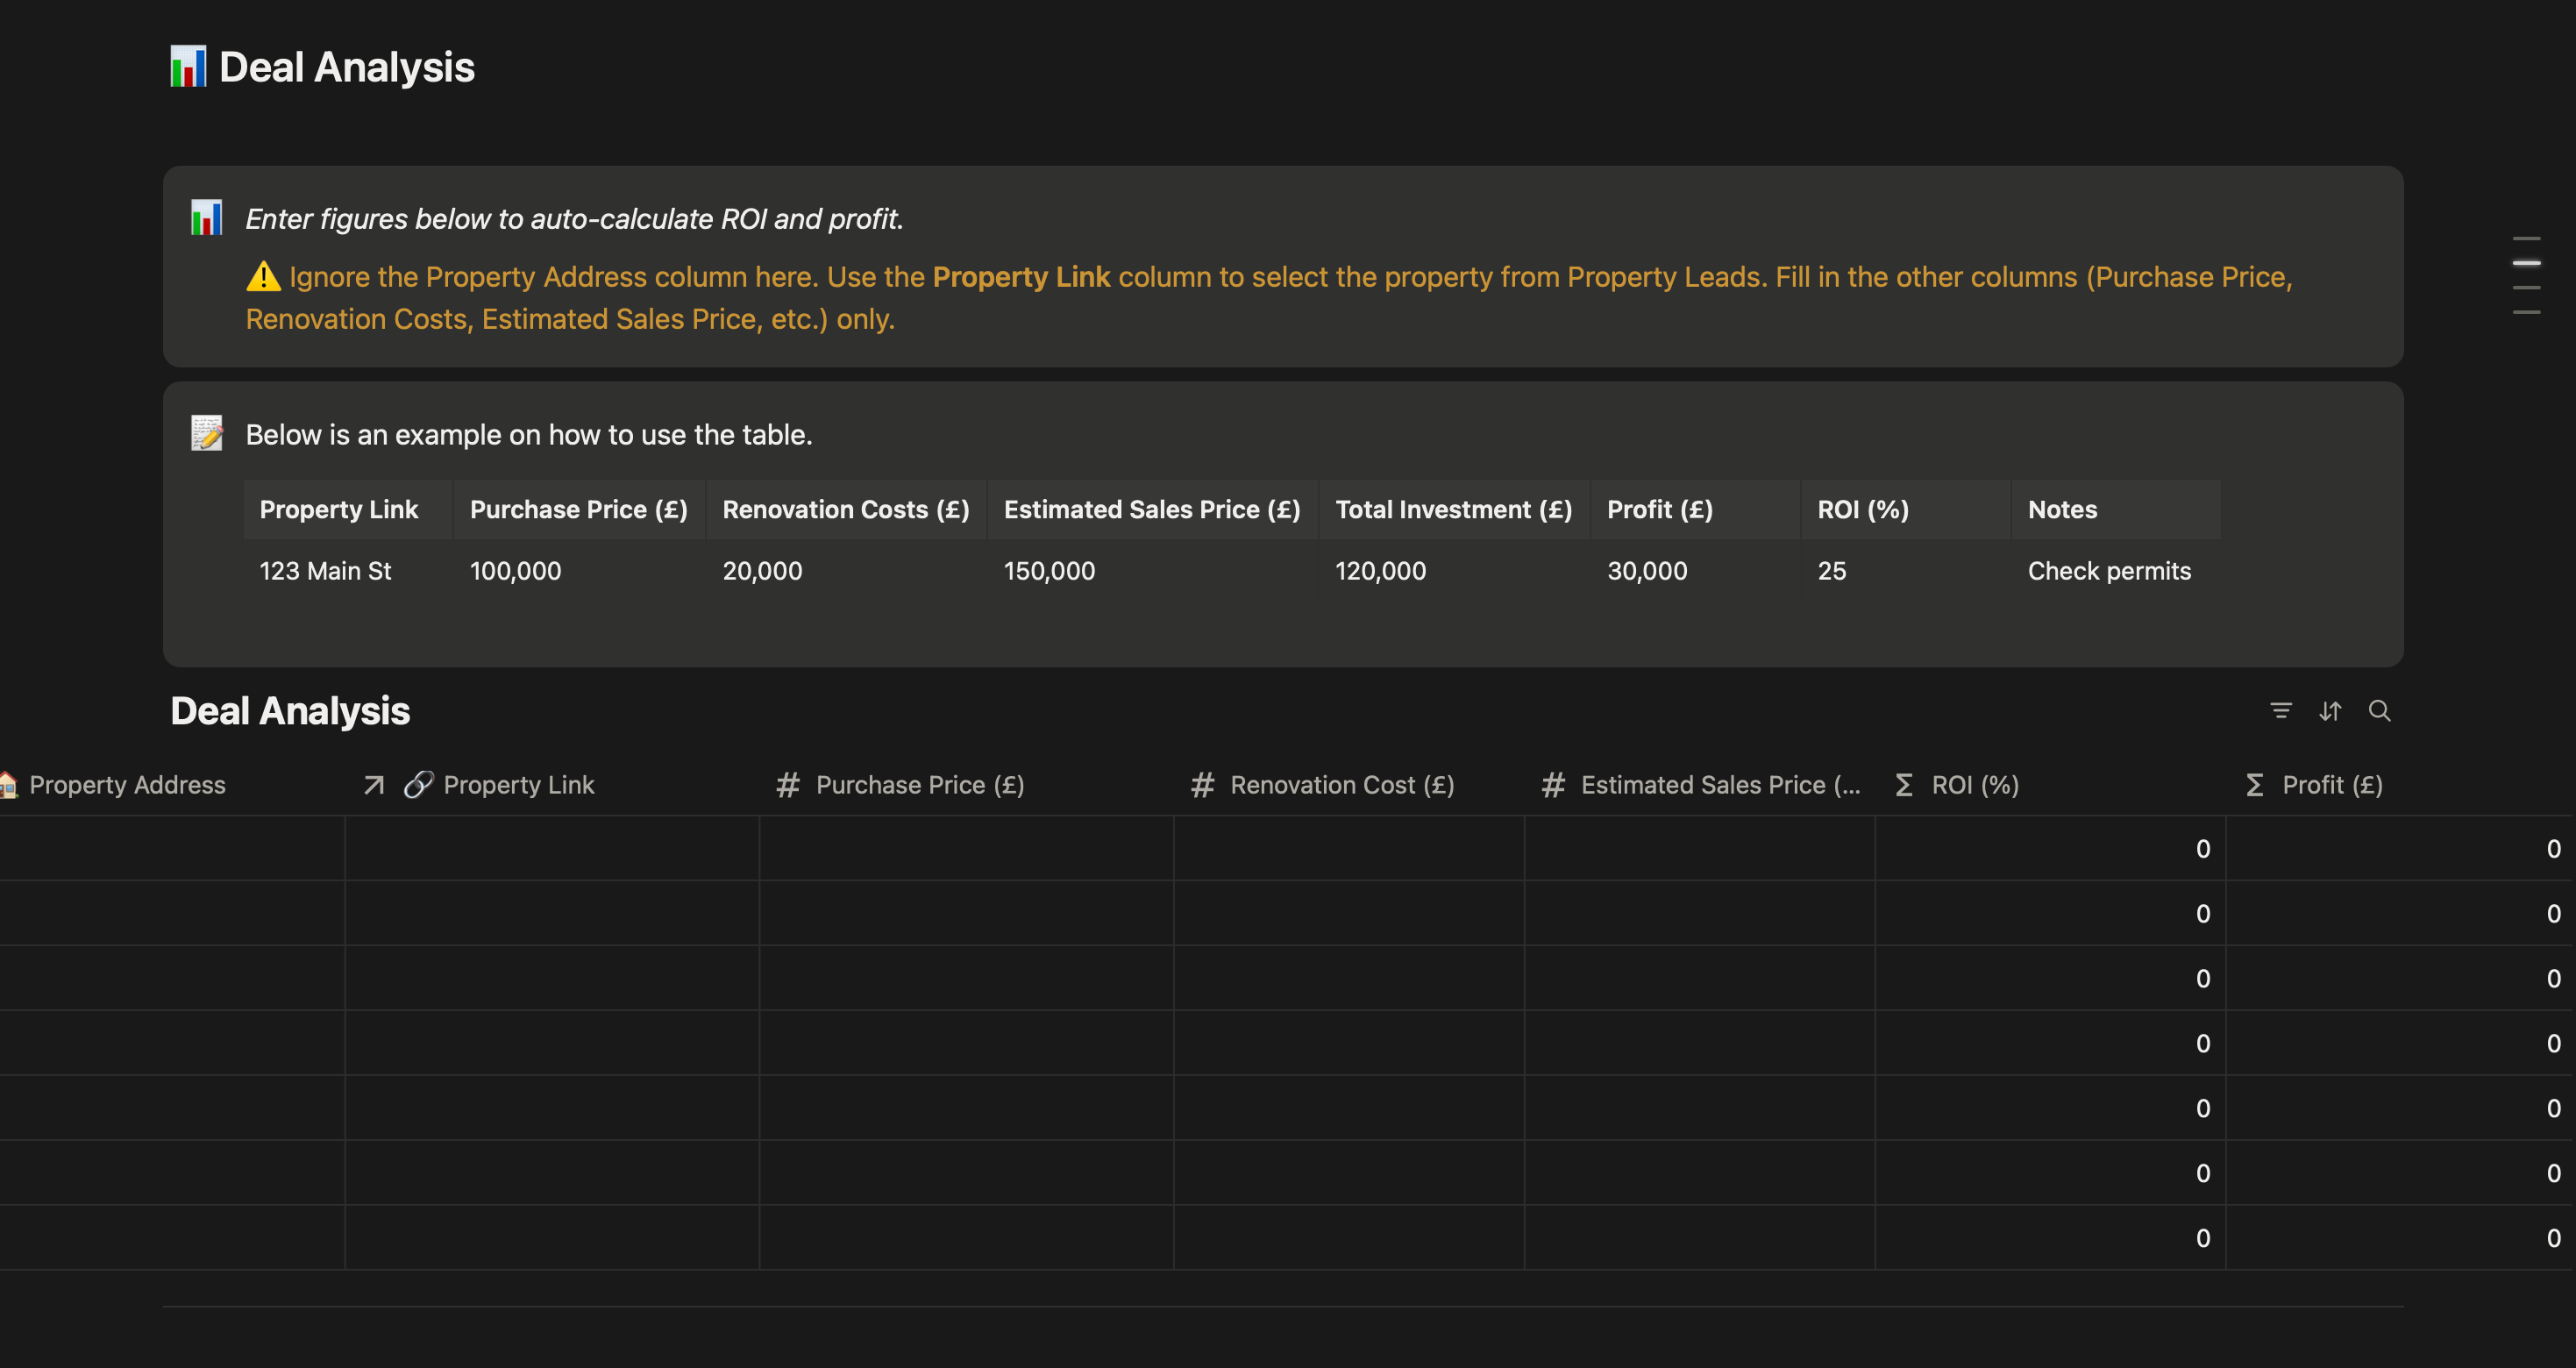Click the bar chart icon beside the page title

(188, 67)
